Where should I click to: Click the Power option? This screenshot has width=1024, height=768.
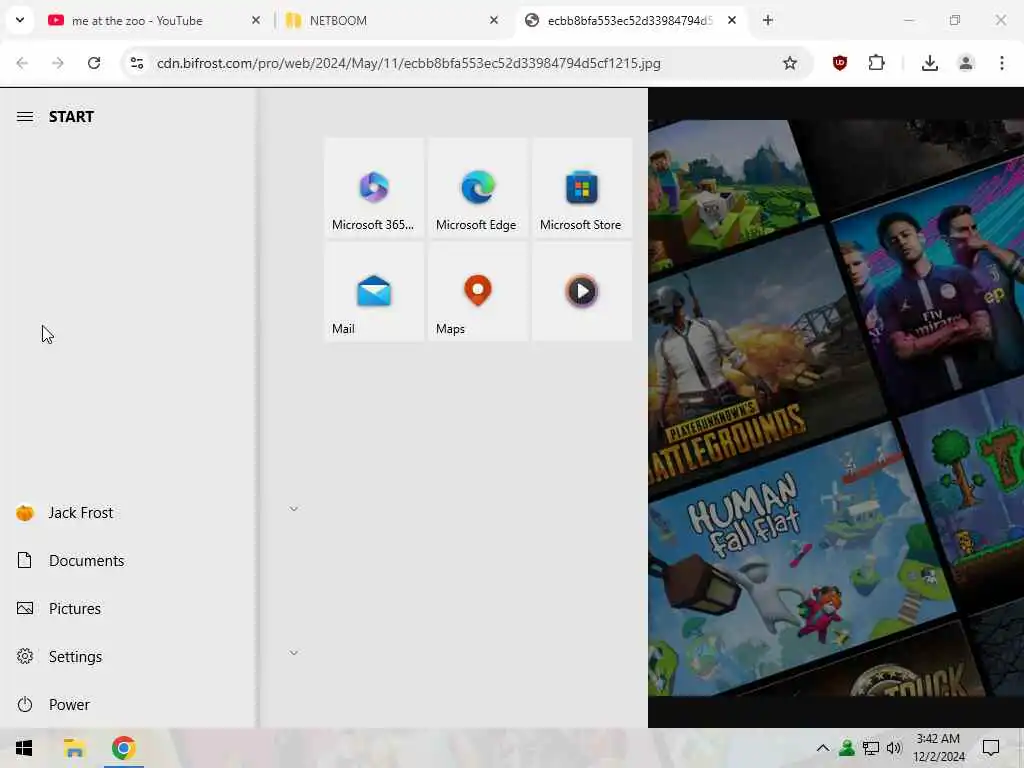(127, 705)
